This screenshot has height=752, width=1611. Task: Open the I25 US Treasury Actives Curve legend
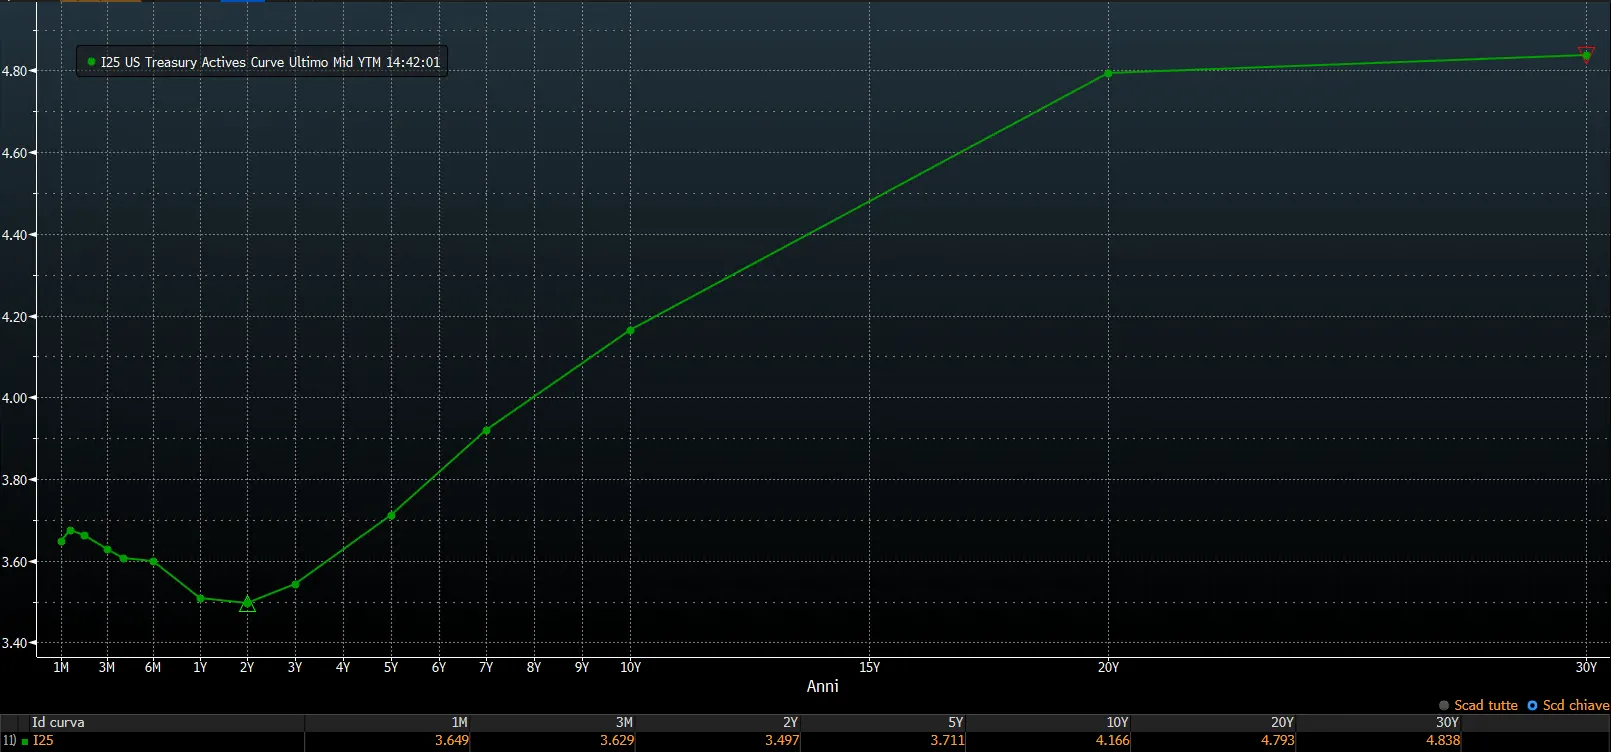262,62
